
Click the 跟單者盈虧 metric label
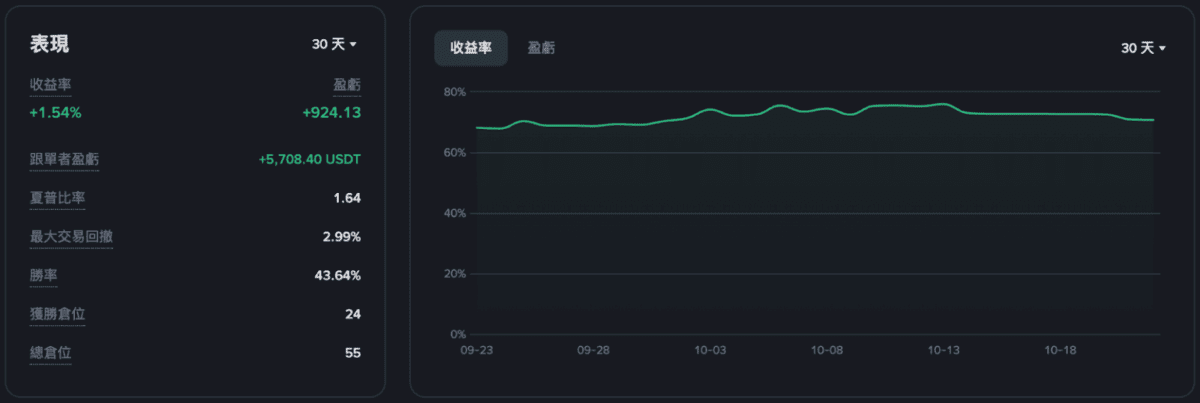64,159
